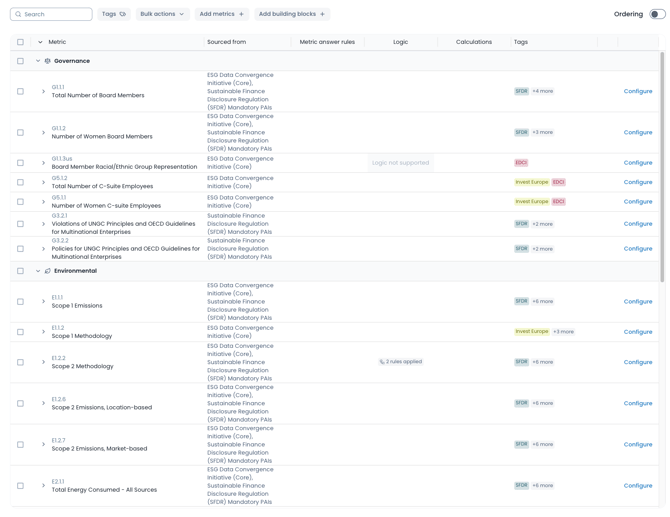Click +4 more tags on Board Members row

point(543,91)
